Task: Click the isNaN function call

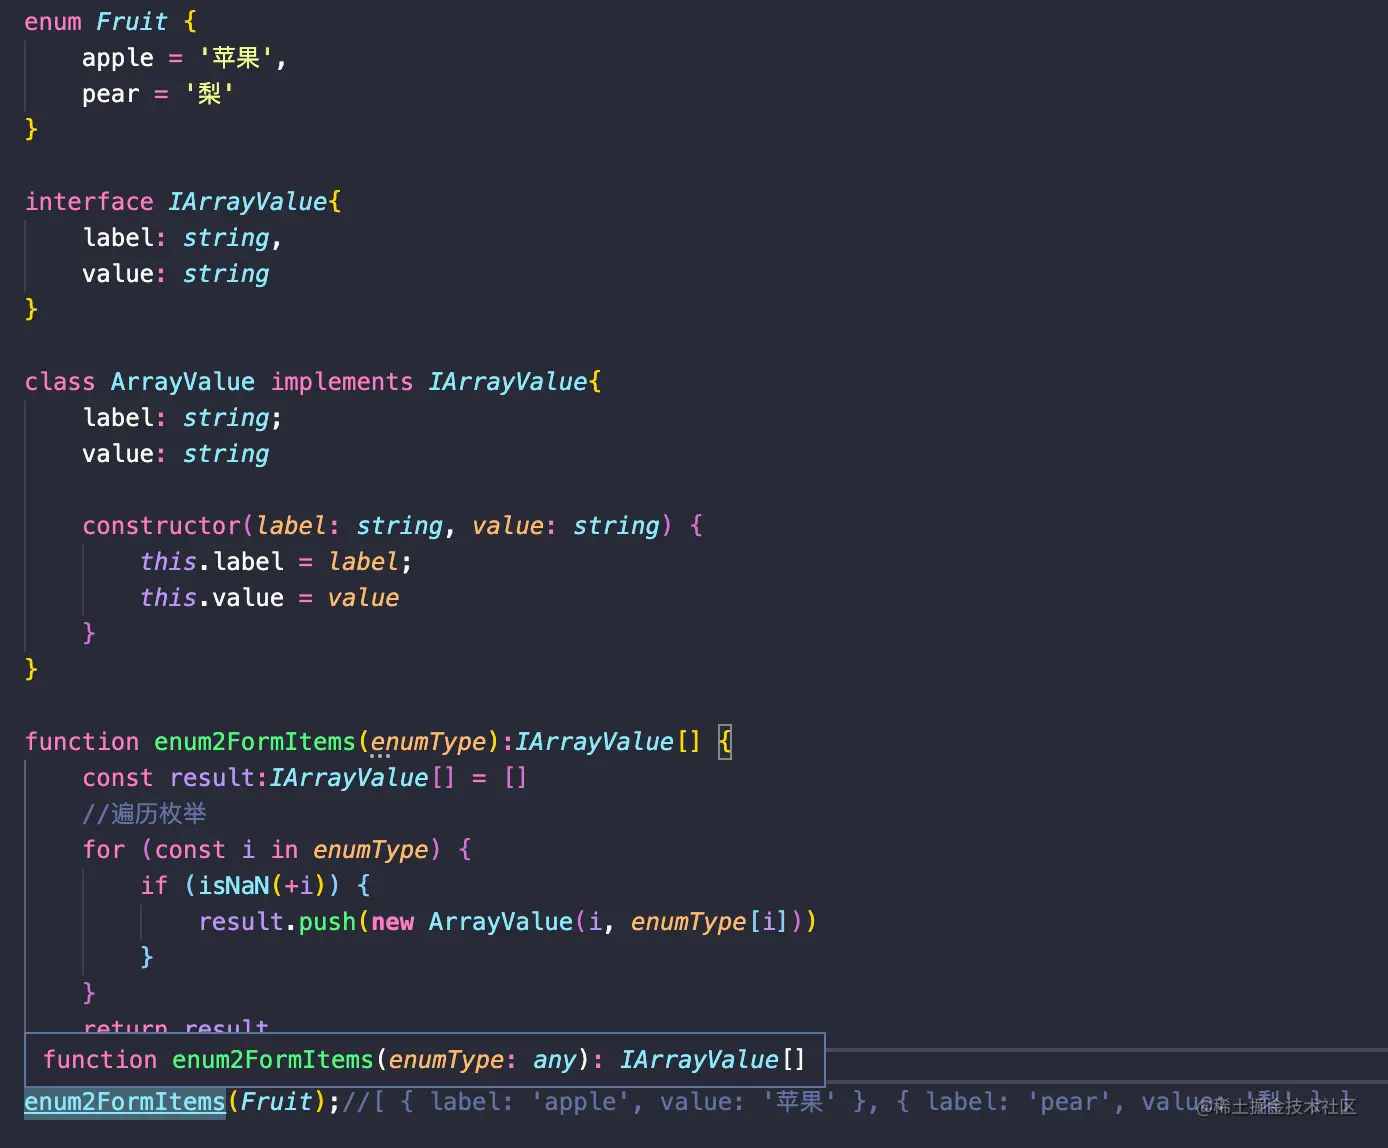Action: point(234,885)
